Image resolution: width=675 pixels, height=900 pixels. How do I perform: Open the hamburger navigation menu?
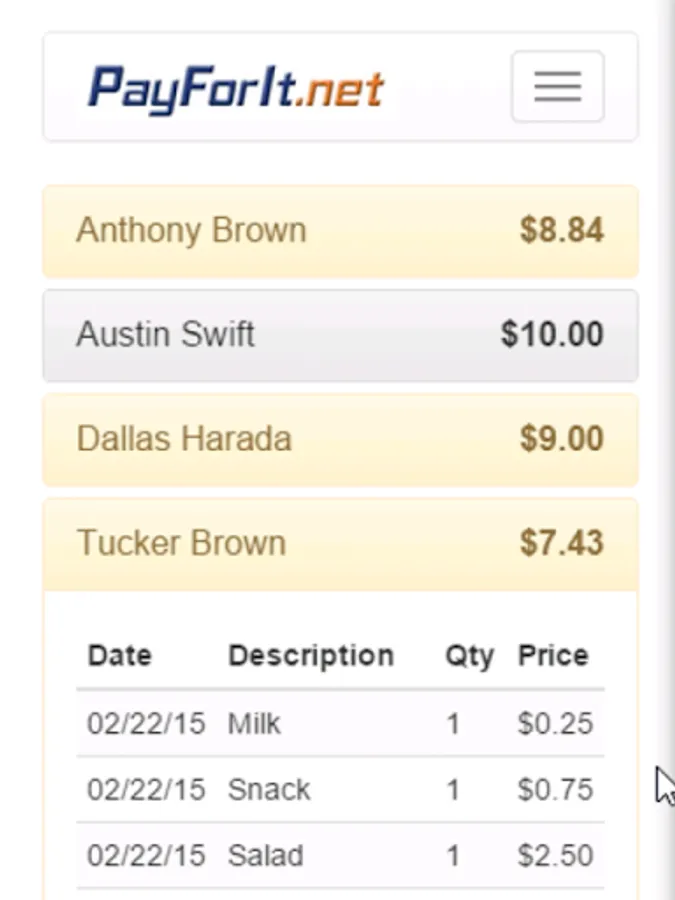(557, 87)
